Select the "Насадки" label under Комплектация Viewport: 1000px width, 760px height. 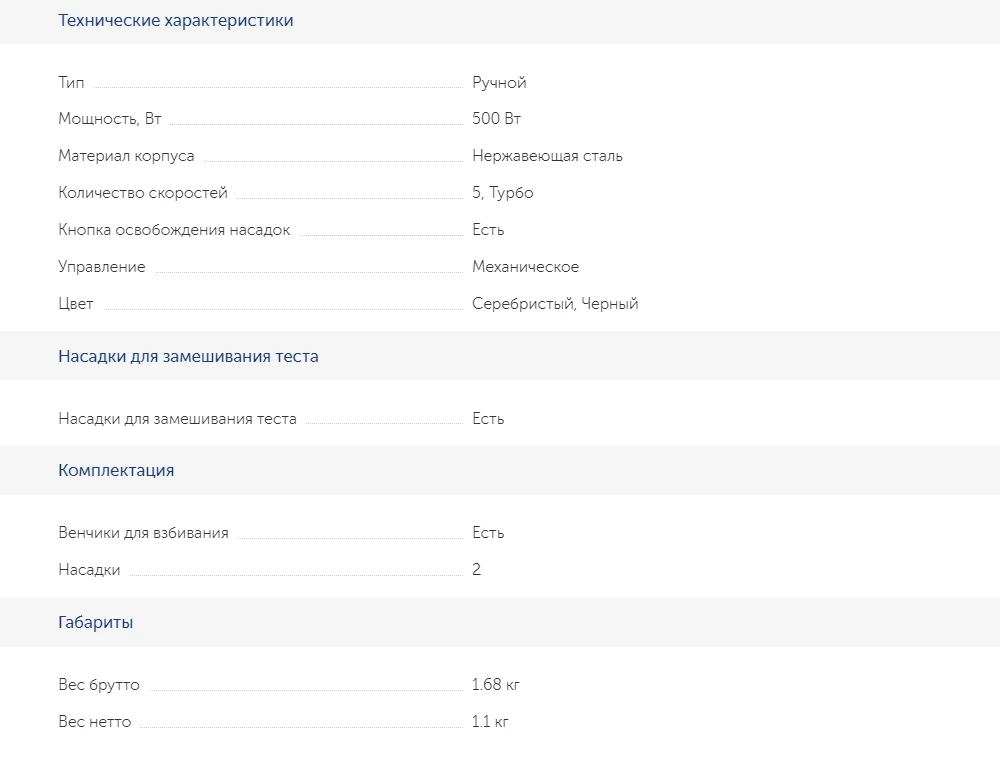pos(89,570)
